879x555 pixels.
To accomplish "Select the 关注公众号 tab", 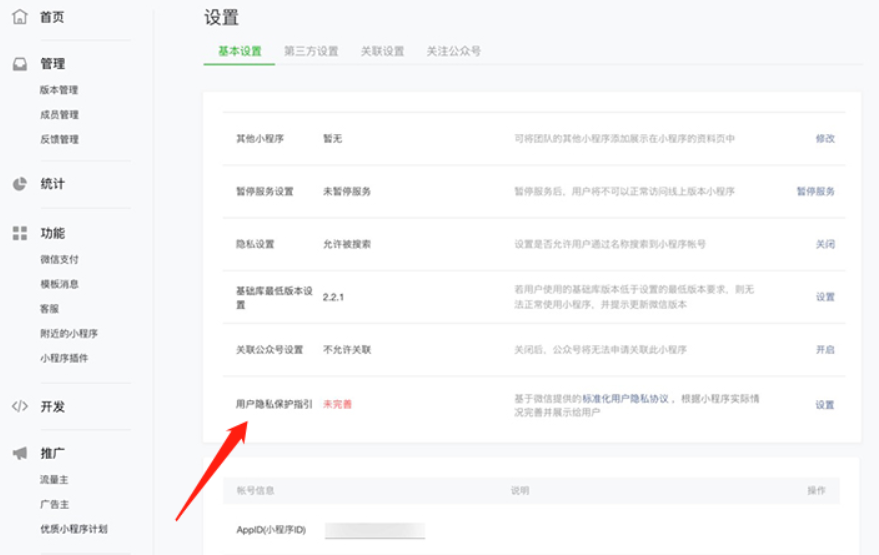I will [453, 51].
